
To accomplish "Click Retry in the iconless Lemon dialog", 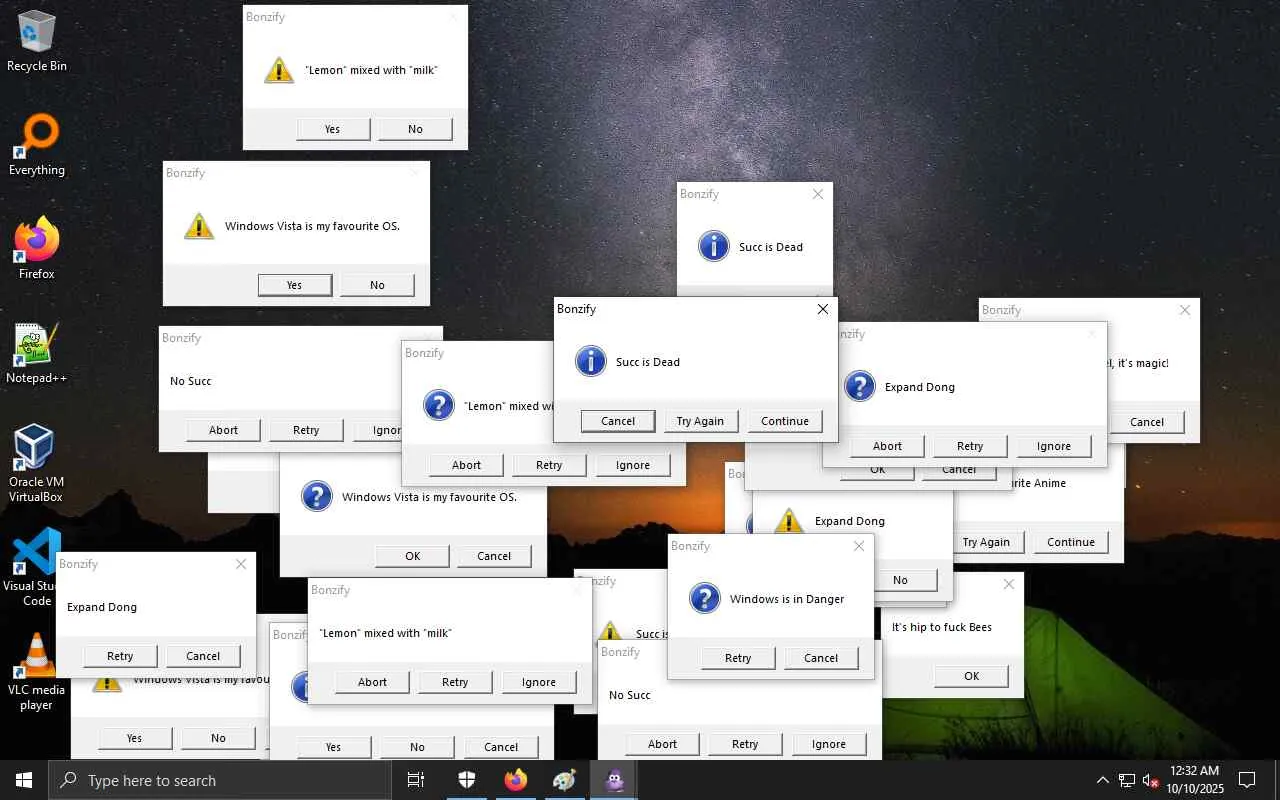I will pos(455,682).
